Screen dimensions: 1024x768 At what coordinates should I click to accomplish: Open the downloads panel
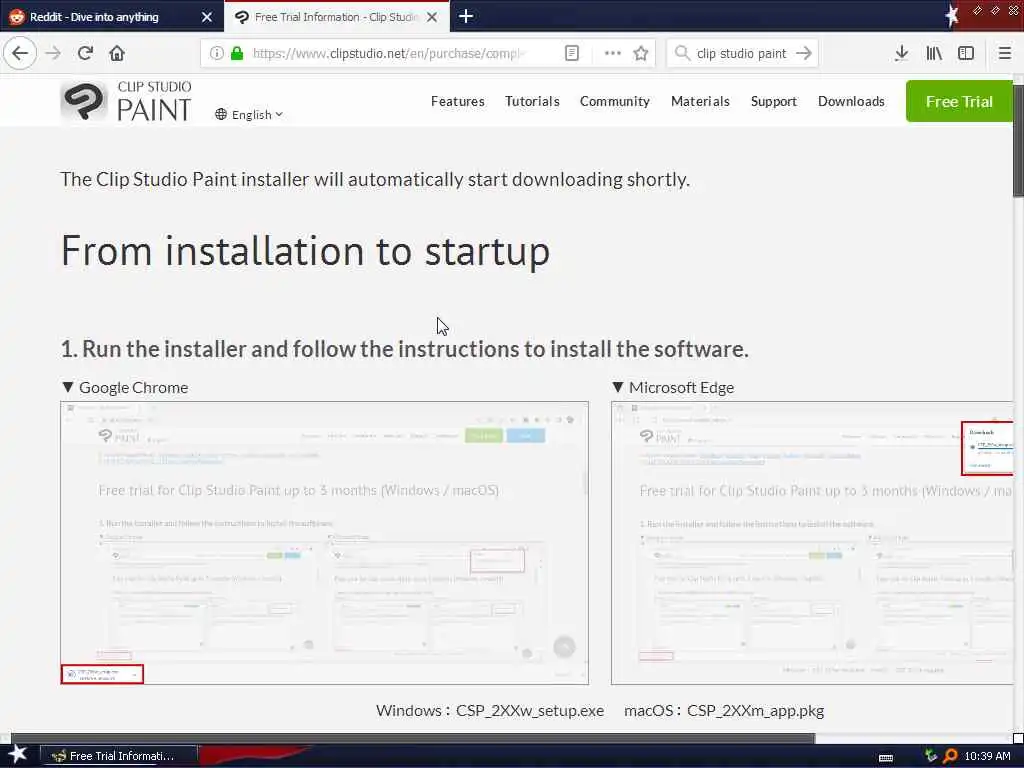click(x=901, y=54)
